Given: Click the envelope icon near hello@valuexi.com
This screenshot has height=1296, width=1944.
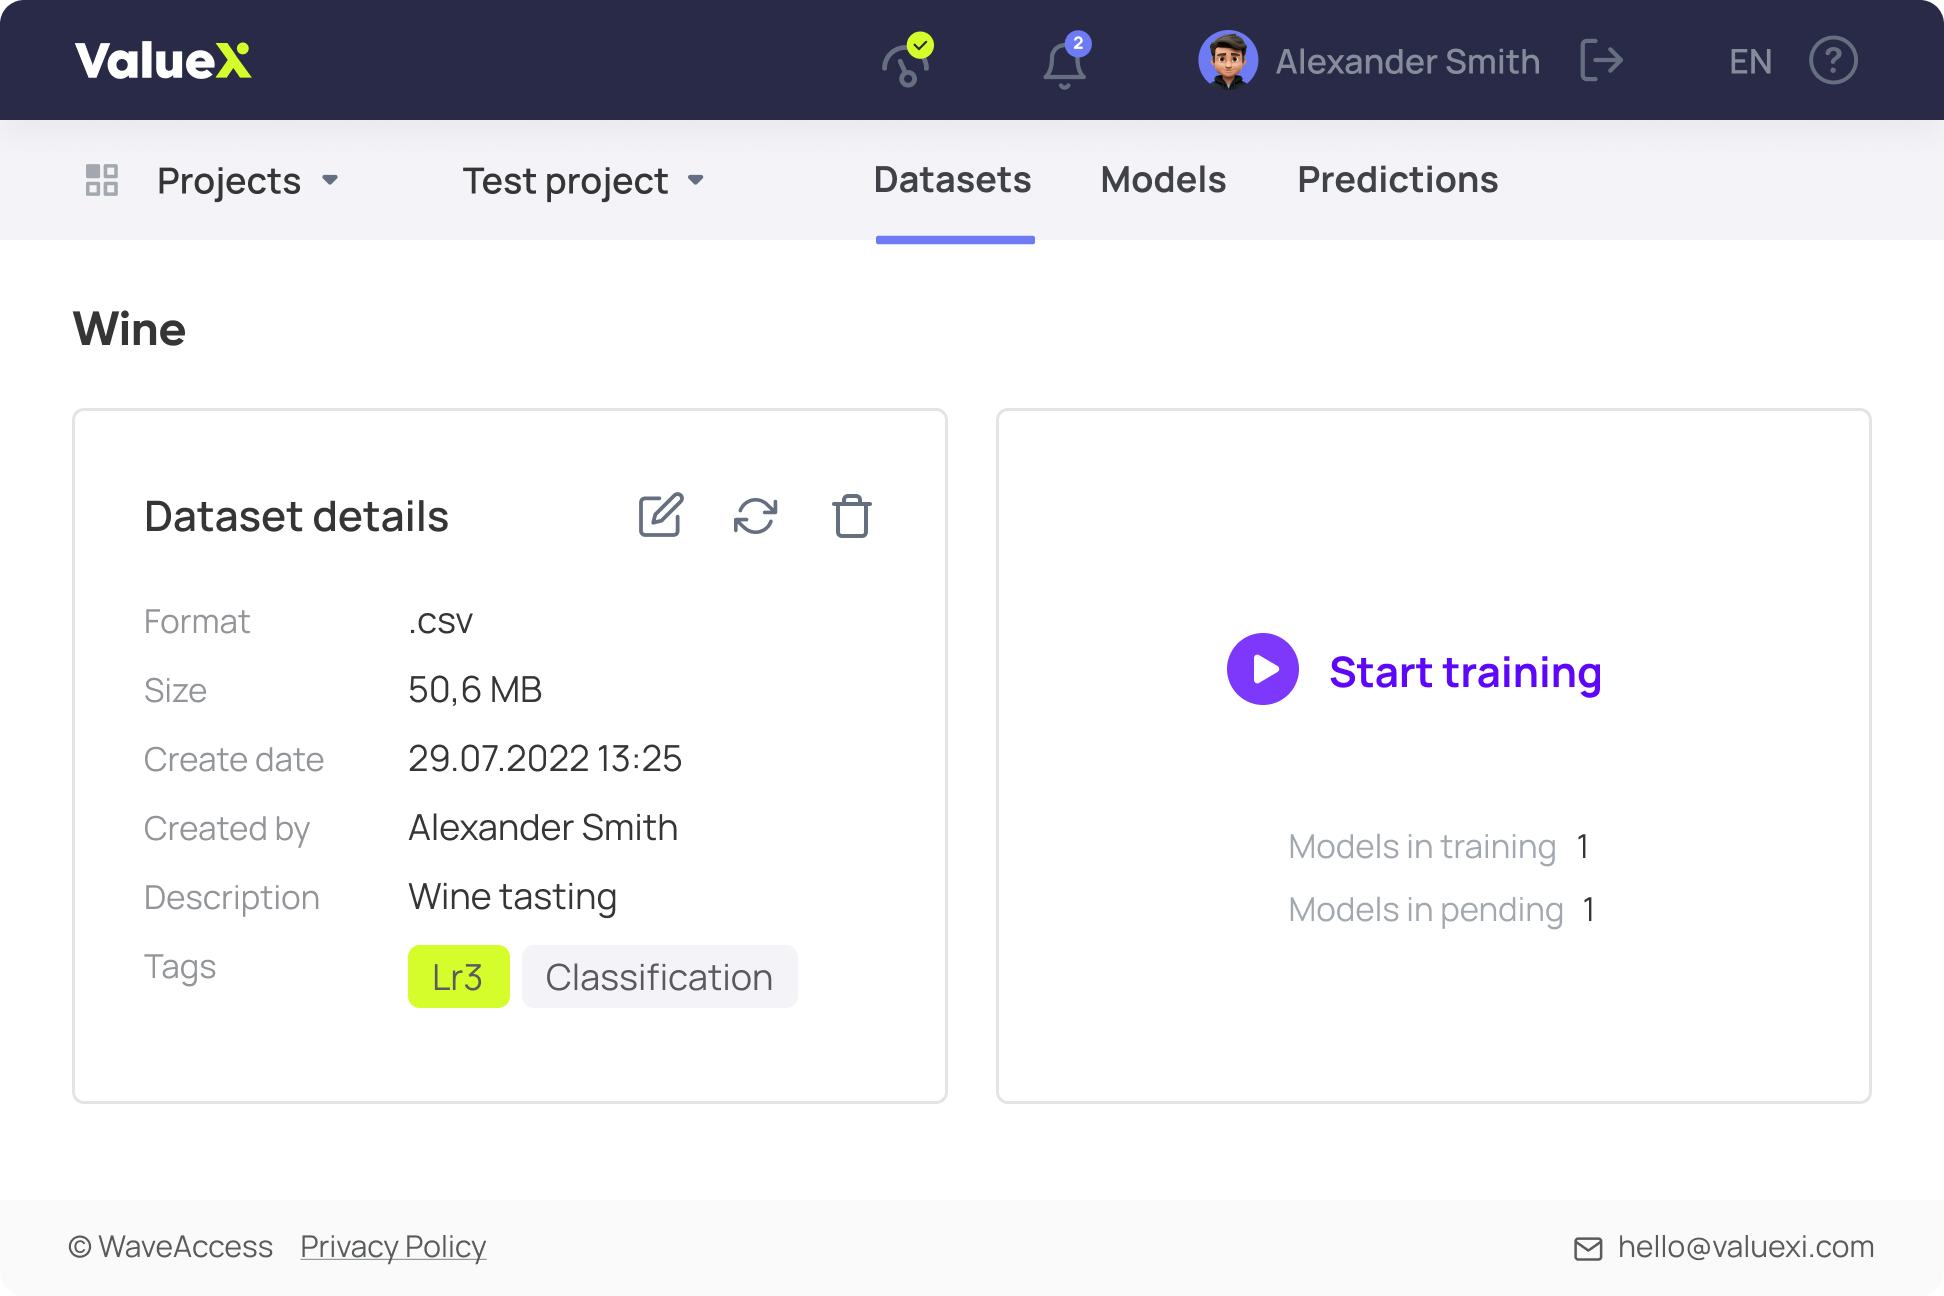Looking at the screenshot, I should (1591, 1248).
